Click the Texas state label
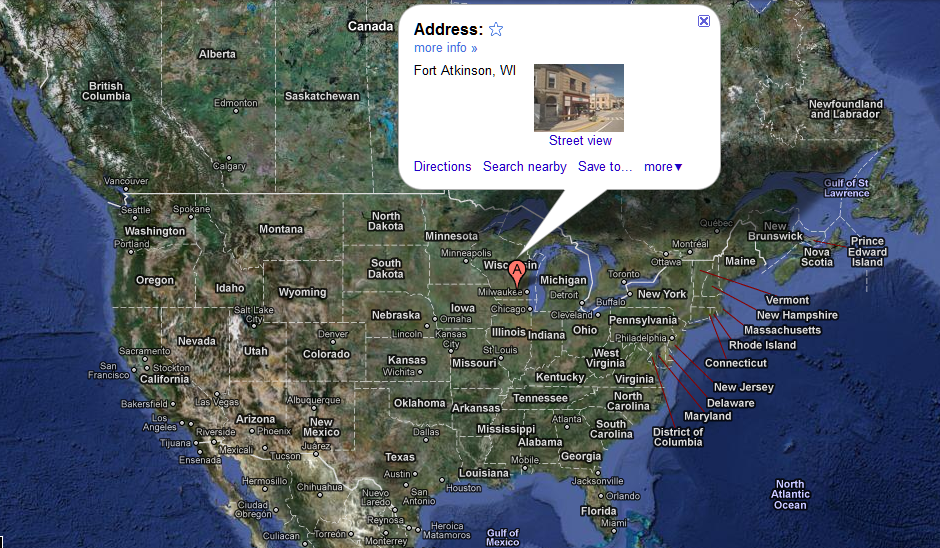This screenshot has height=548, width=940. click(400, 457)
